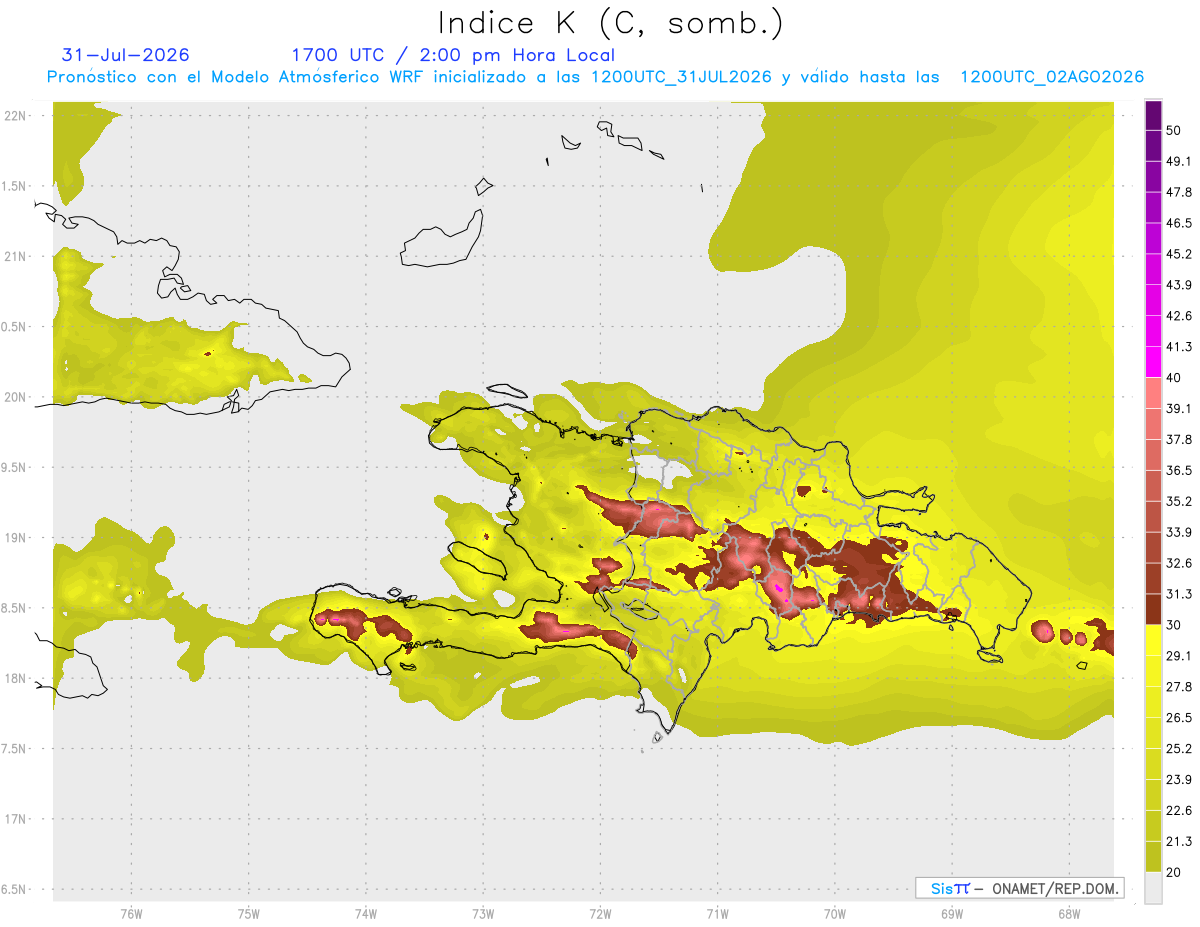Pick the bright magenta swatch between 40 and 41.3
1200x927 pixels.
[x=1153, y=362]
